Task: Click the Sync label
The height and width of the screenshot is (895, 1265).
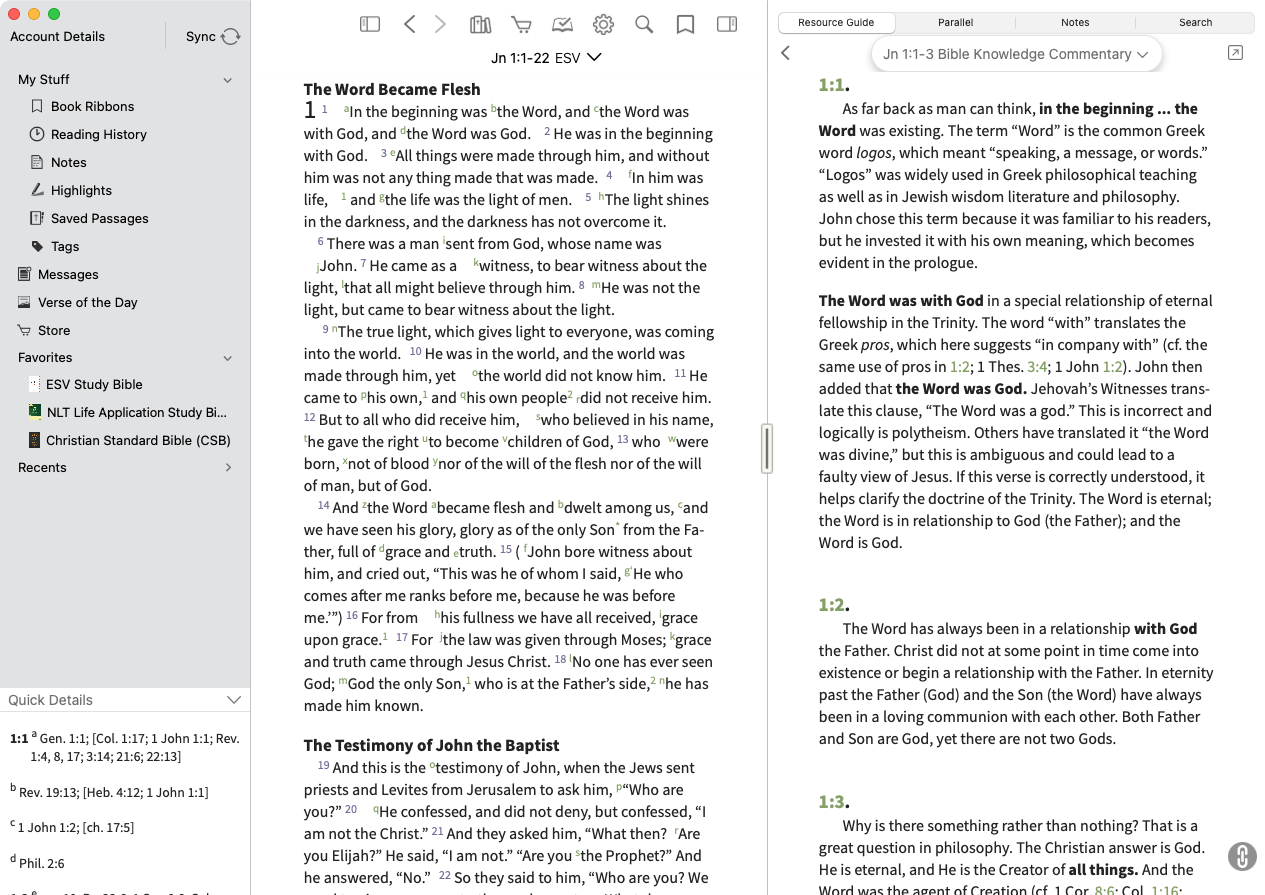Action: [201, 36]
